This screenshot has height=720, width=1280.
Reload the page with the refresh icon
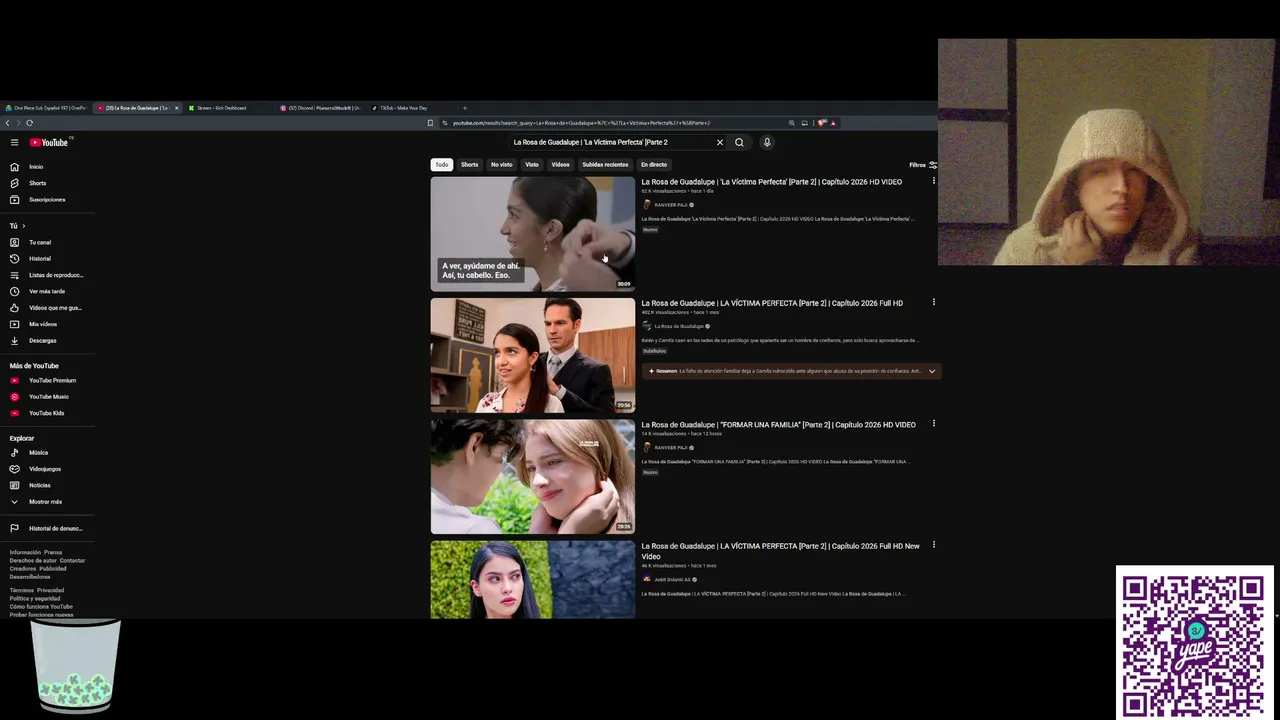(x=30, y=123)
